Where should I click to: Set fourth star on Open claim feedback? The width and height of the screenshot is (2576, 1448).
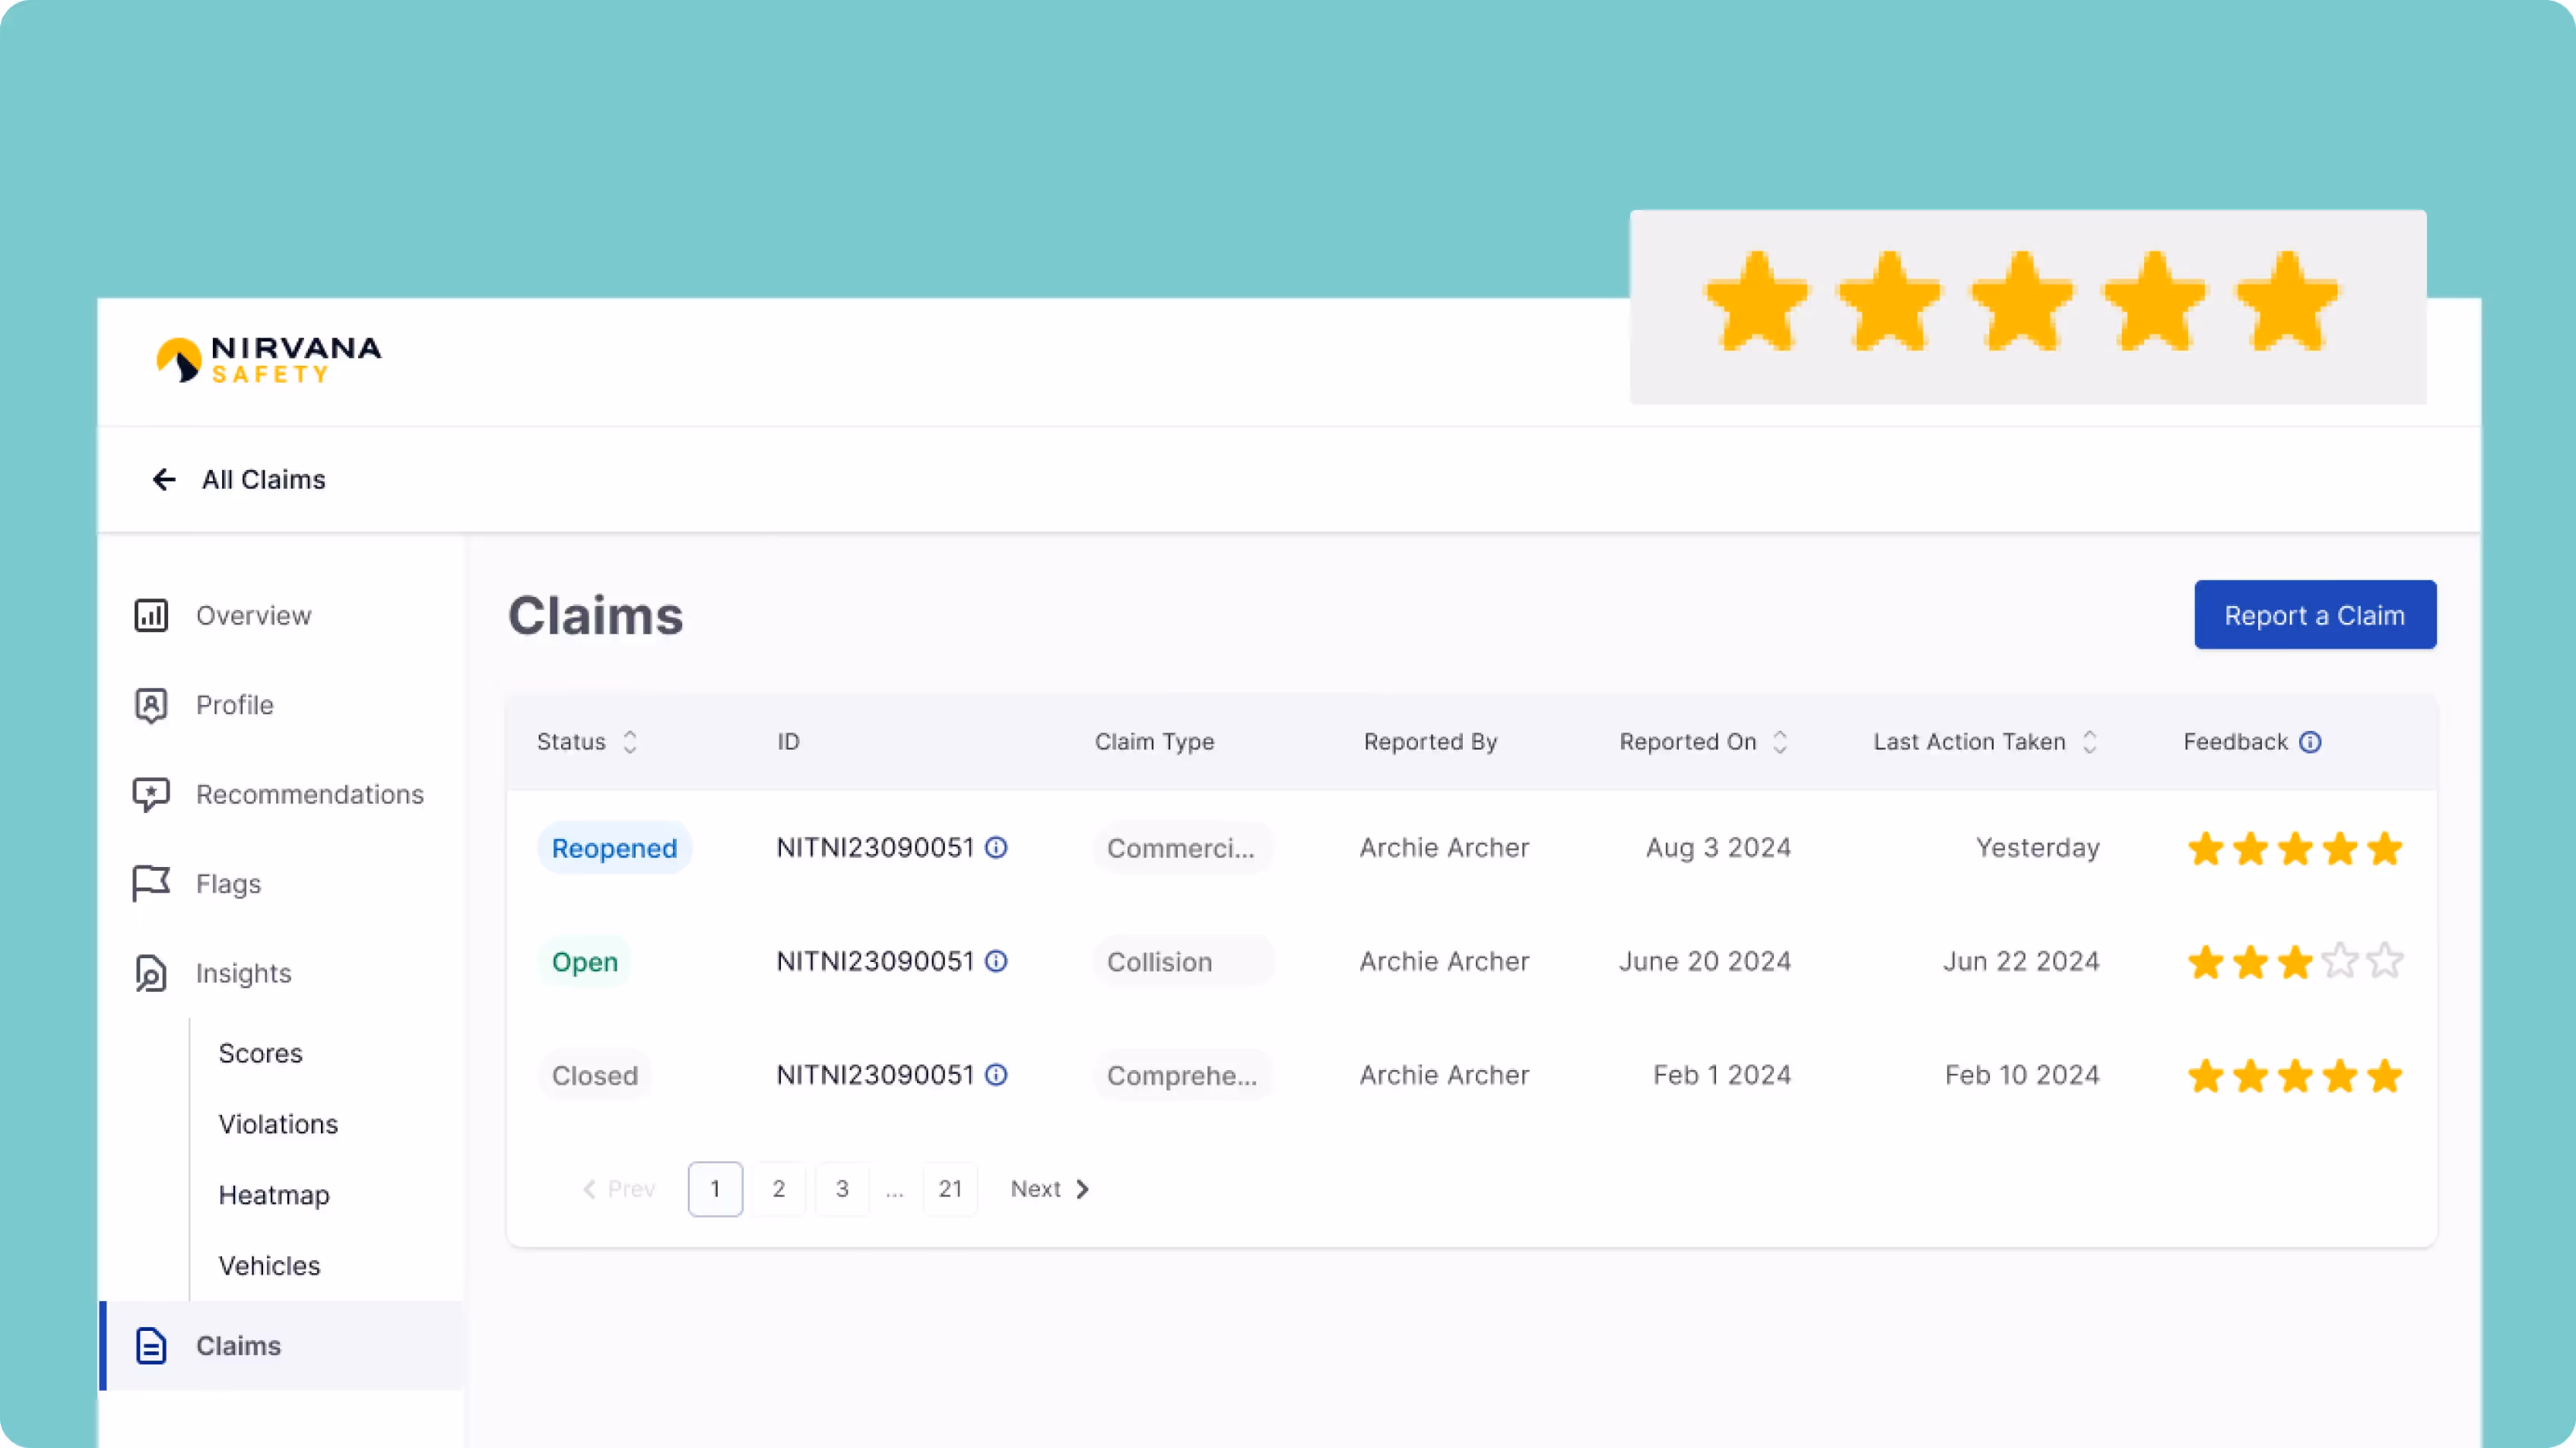click(2340, 962)
